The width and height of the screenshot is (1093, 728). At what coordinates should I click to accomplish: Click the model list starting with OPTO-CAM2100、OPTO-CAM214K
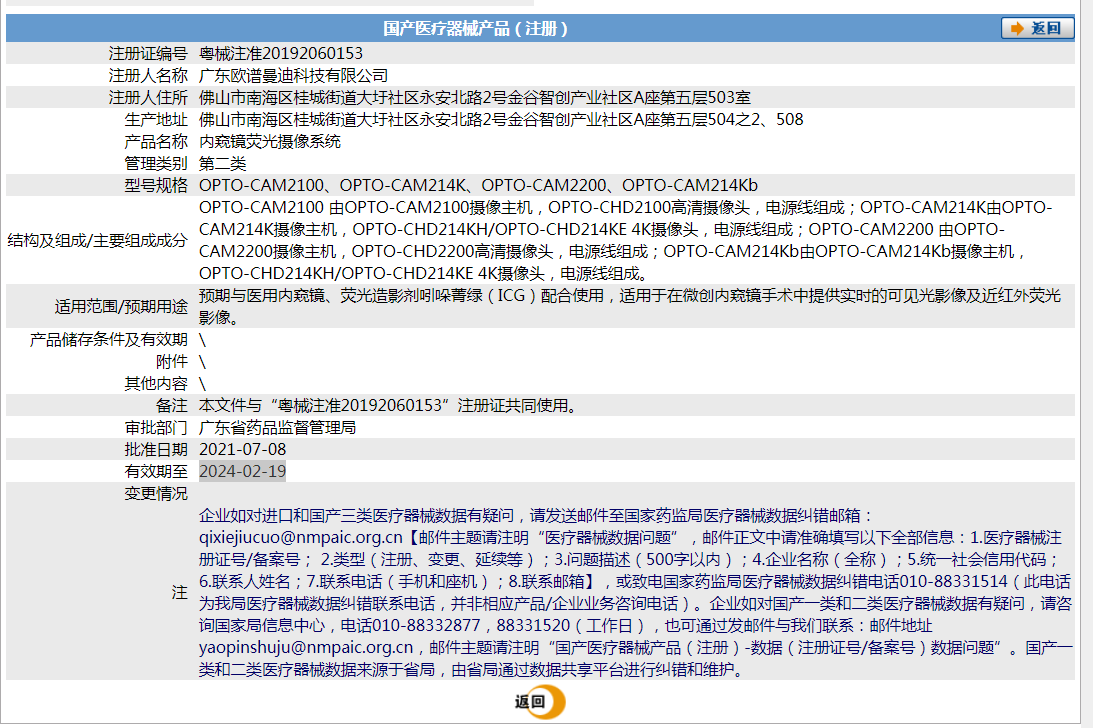478,185
